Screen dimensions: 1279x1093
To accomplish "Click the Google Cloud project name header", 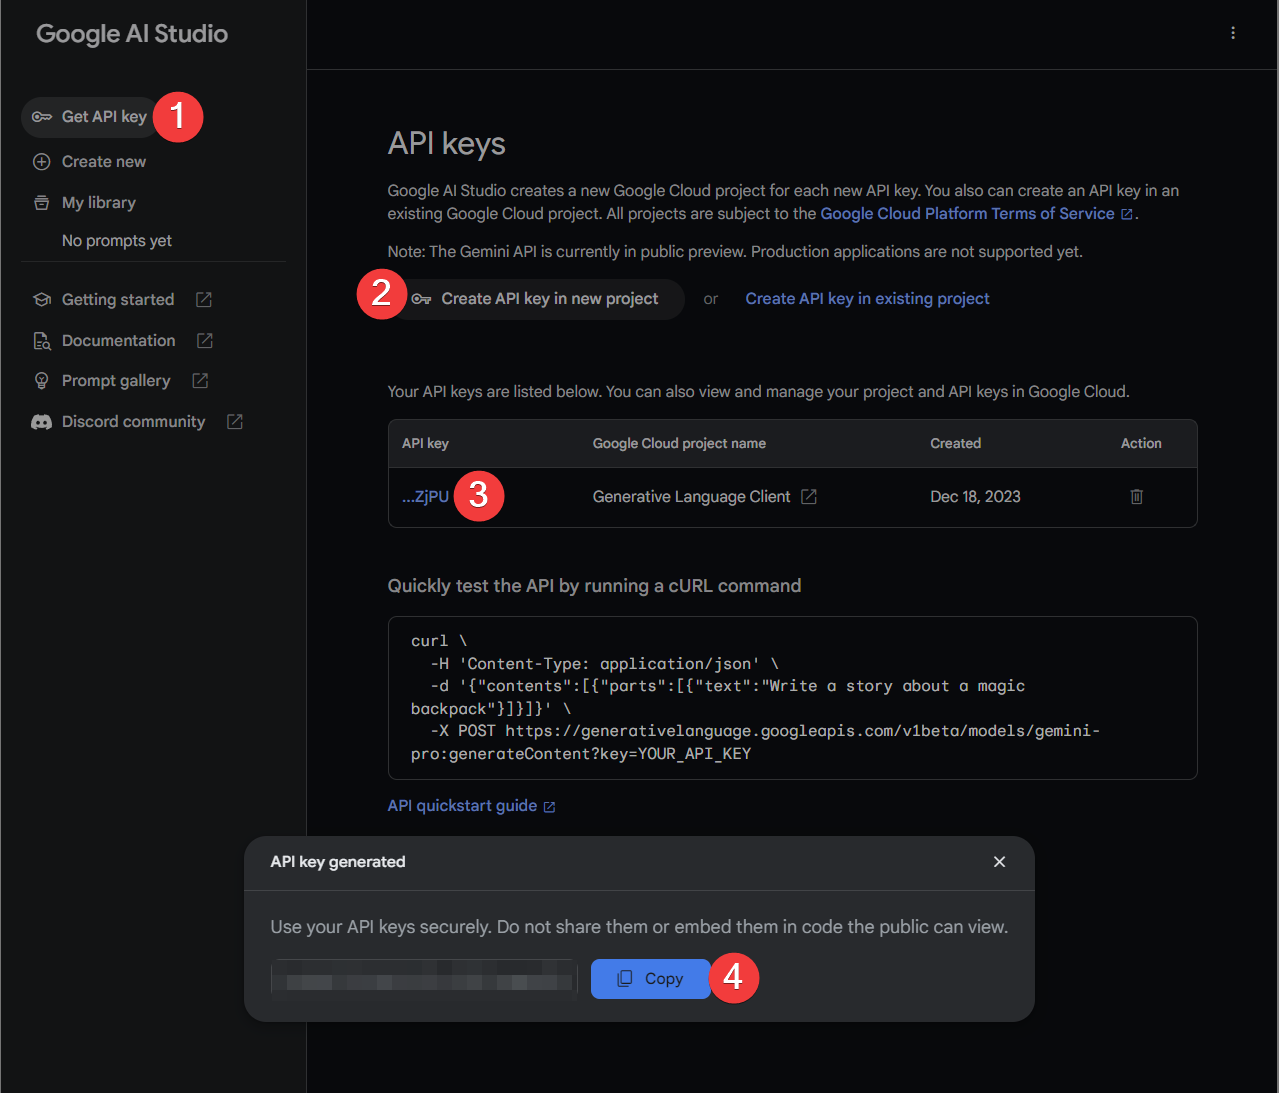I will (x=679, y=443).
